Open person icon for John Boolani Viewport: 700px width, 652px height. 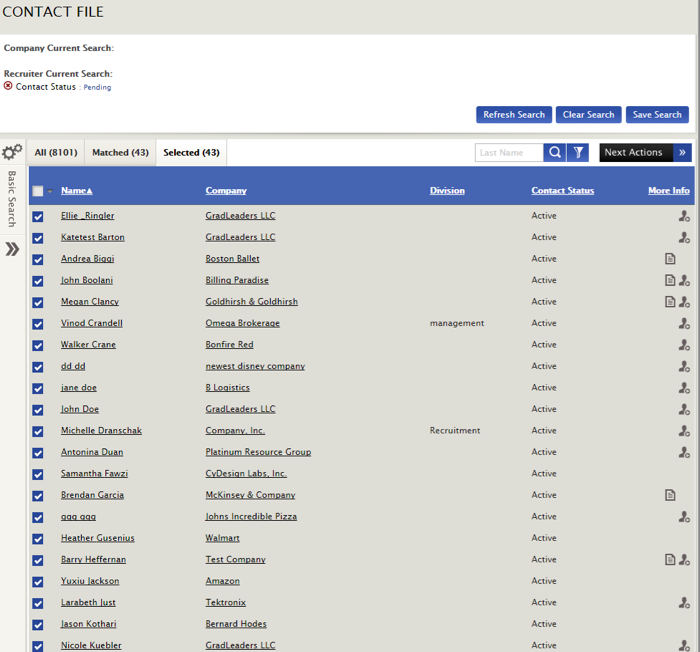684,280
